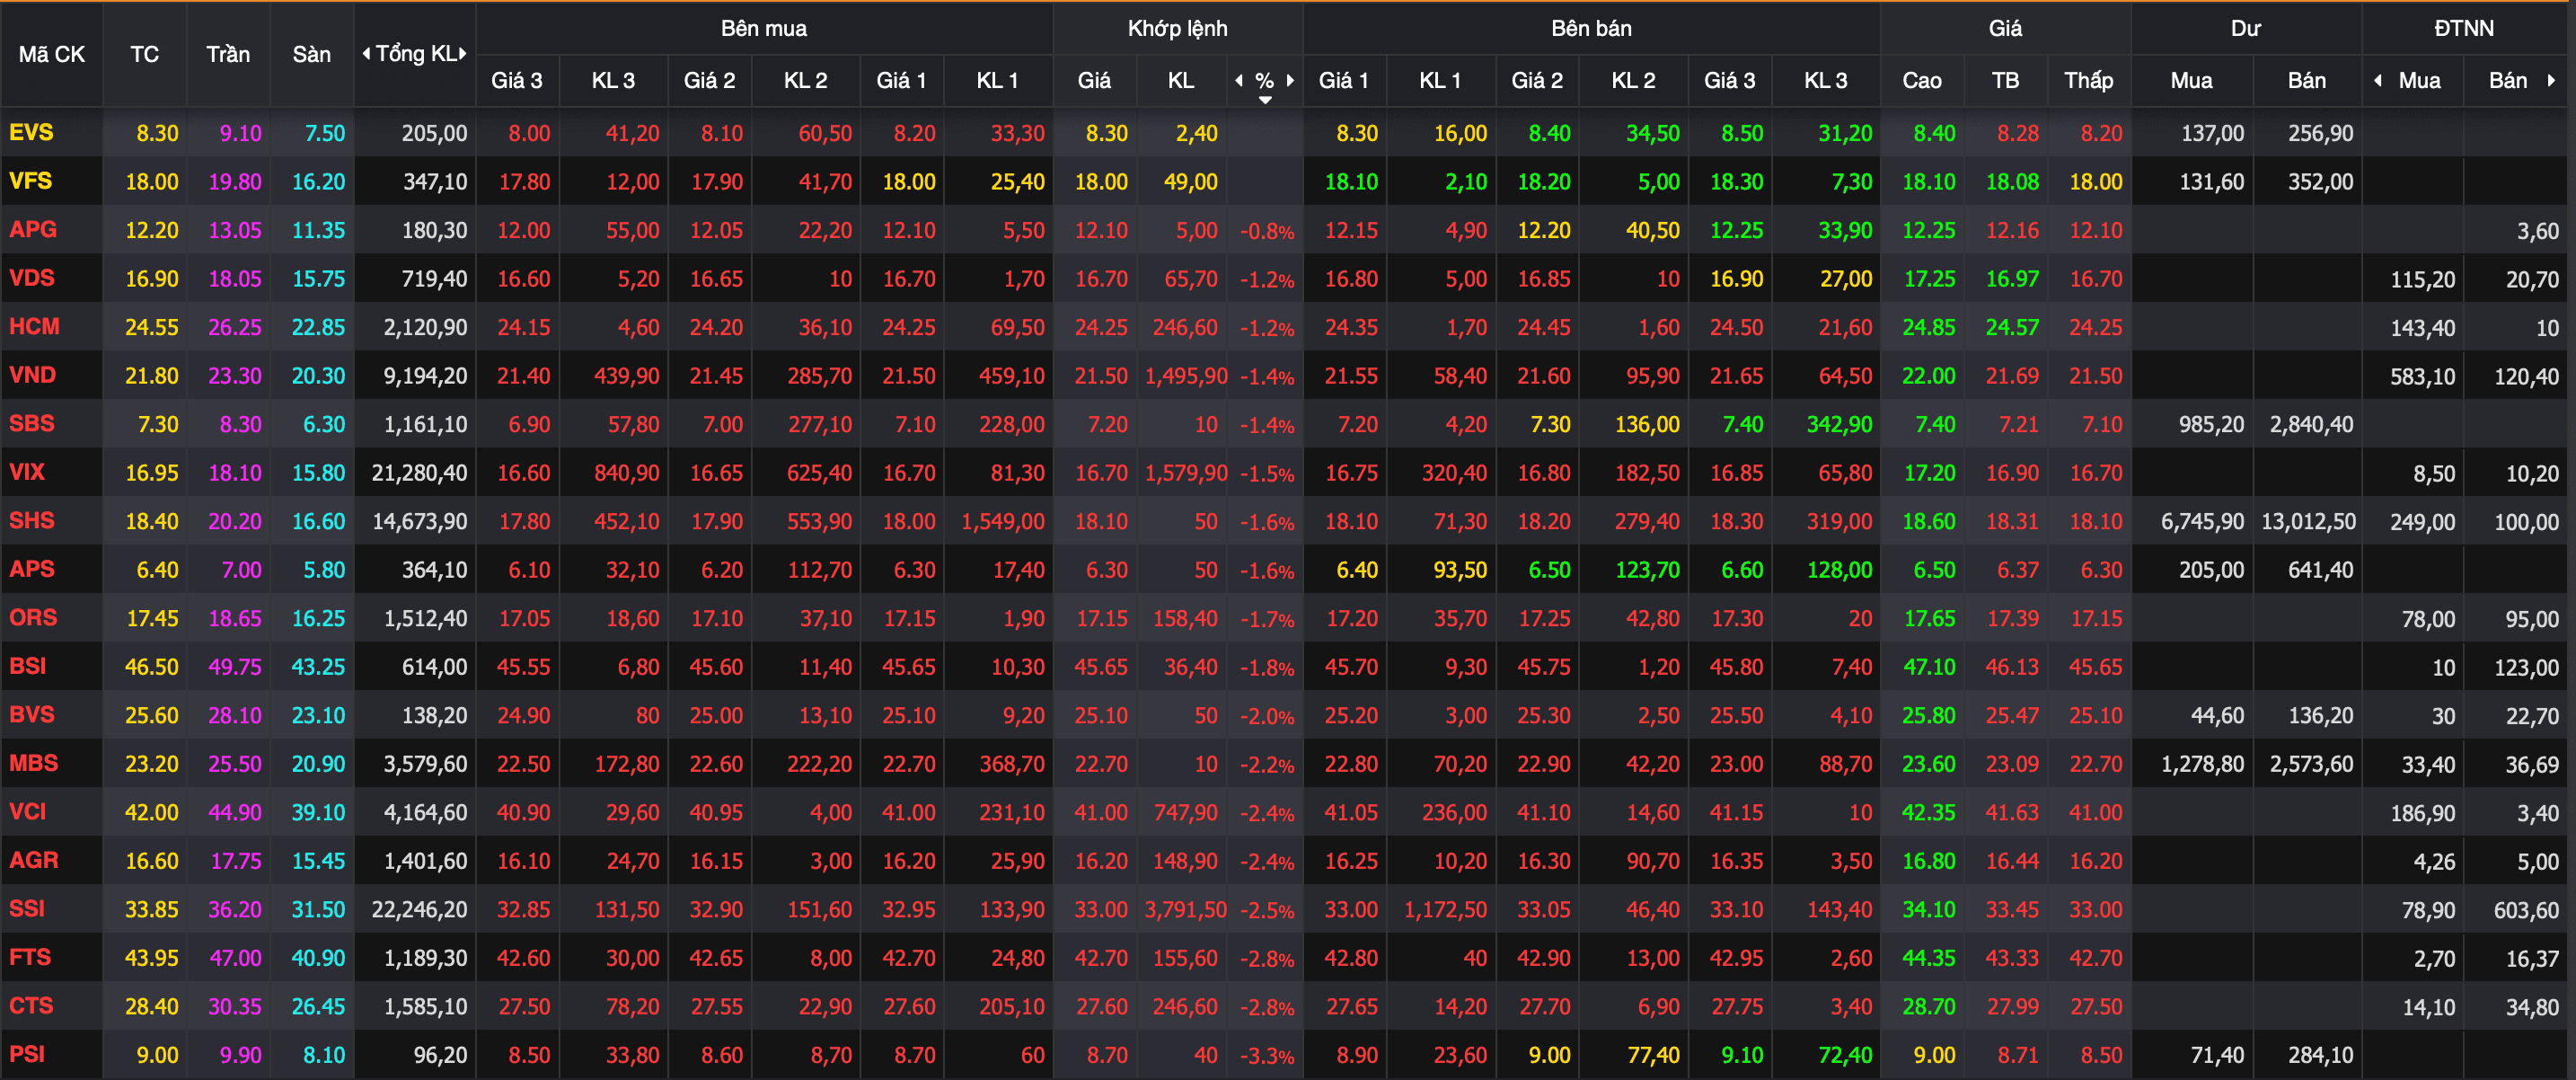Click the ĐTNN group header
This screenshot has height=1080, width=2576.
[2464, 28]
